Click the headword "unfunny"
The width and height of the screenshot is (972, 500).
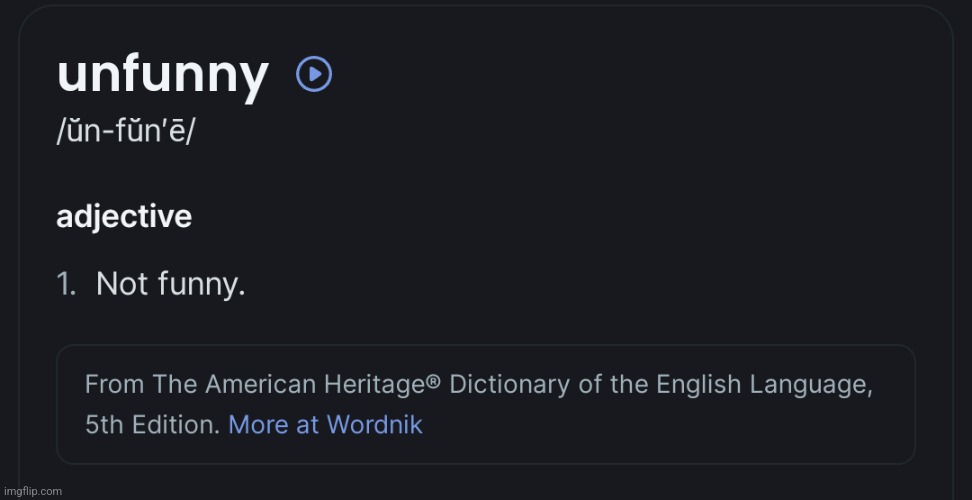163,76
